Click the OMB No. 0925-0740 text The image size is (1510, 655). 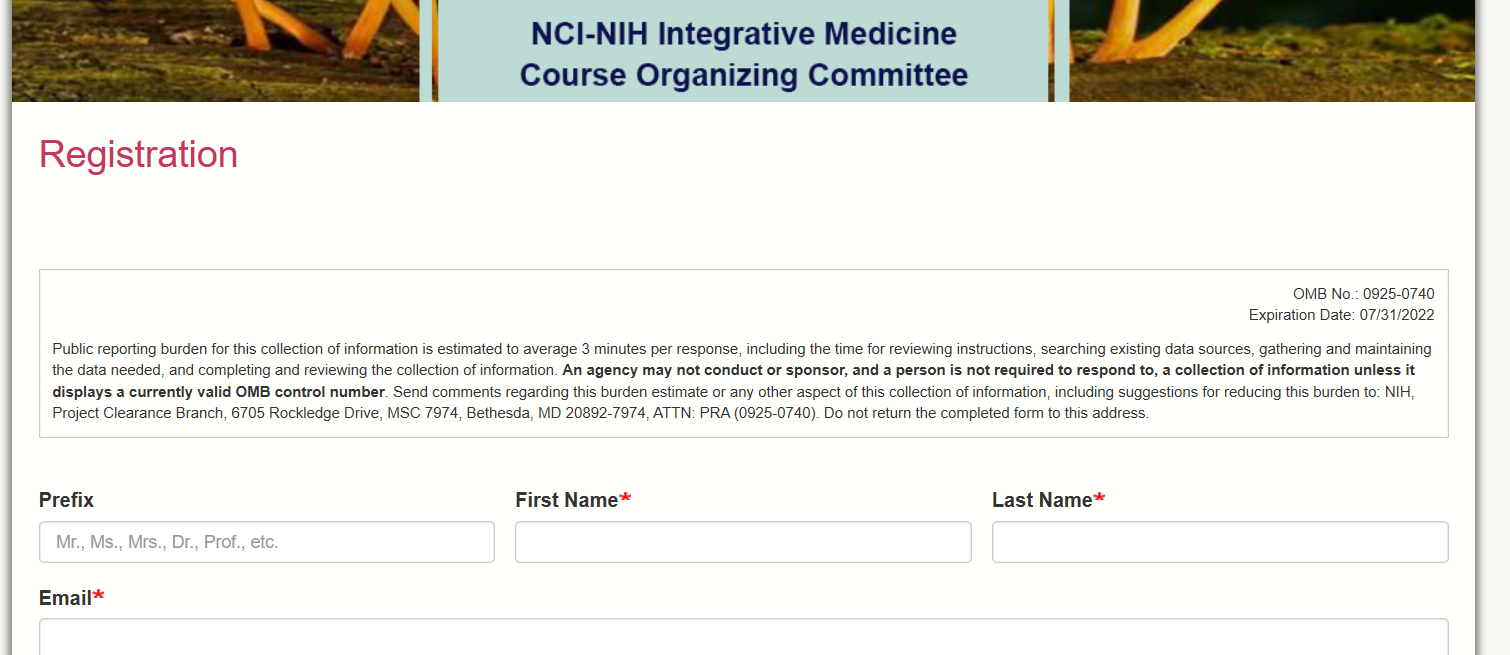coord(1363,294)
